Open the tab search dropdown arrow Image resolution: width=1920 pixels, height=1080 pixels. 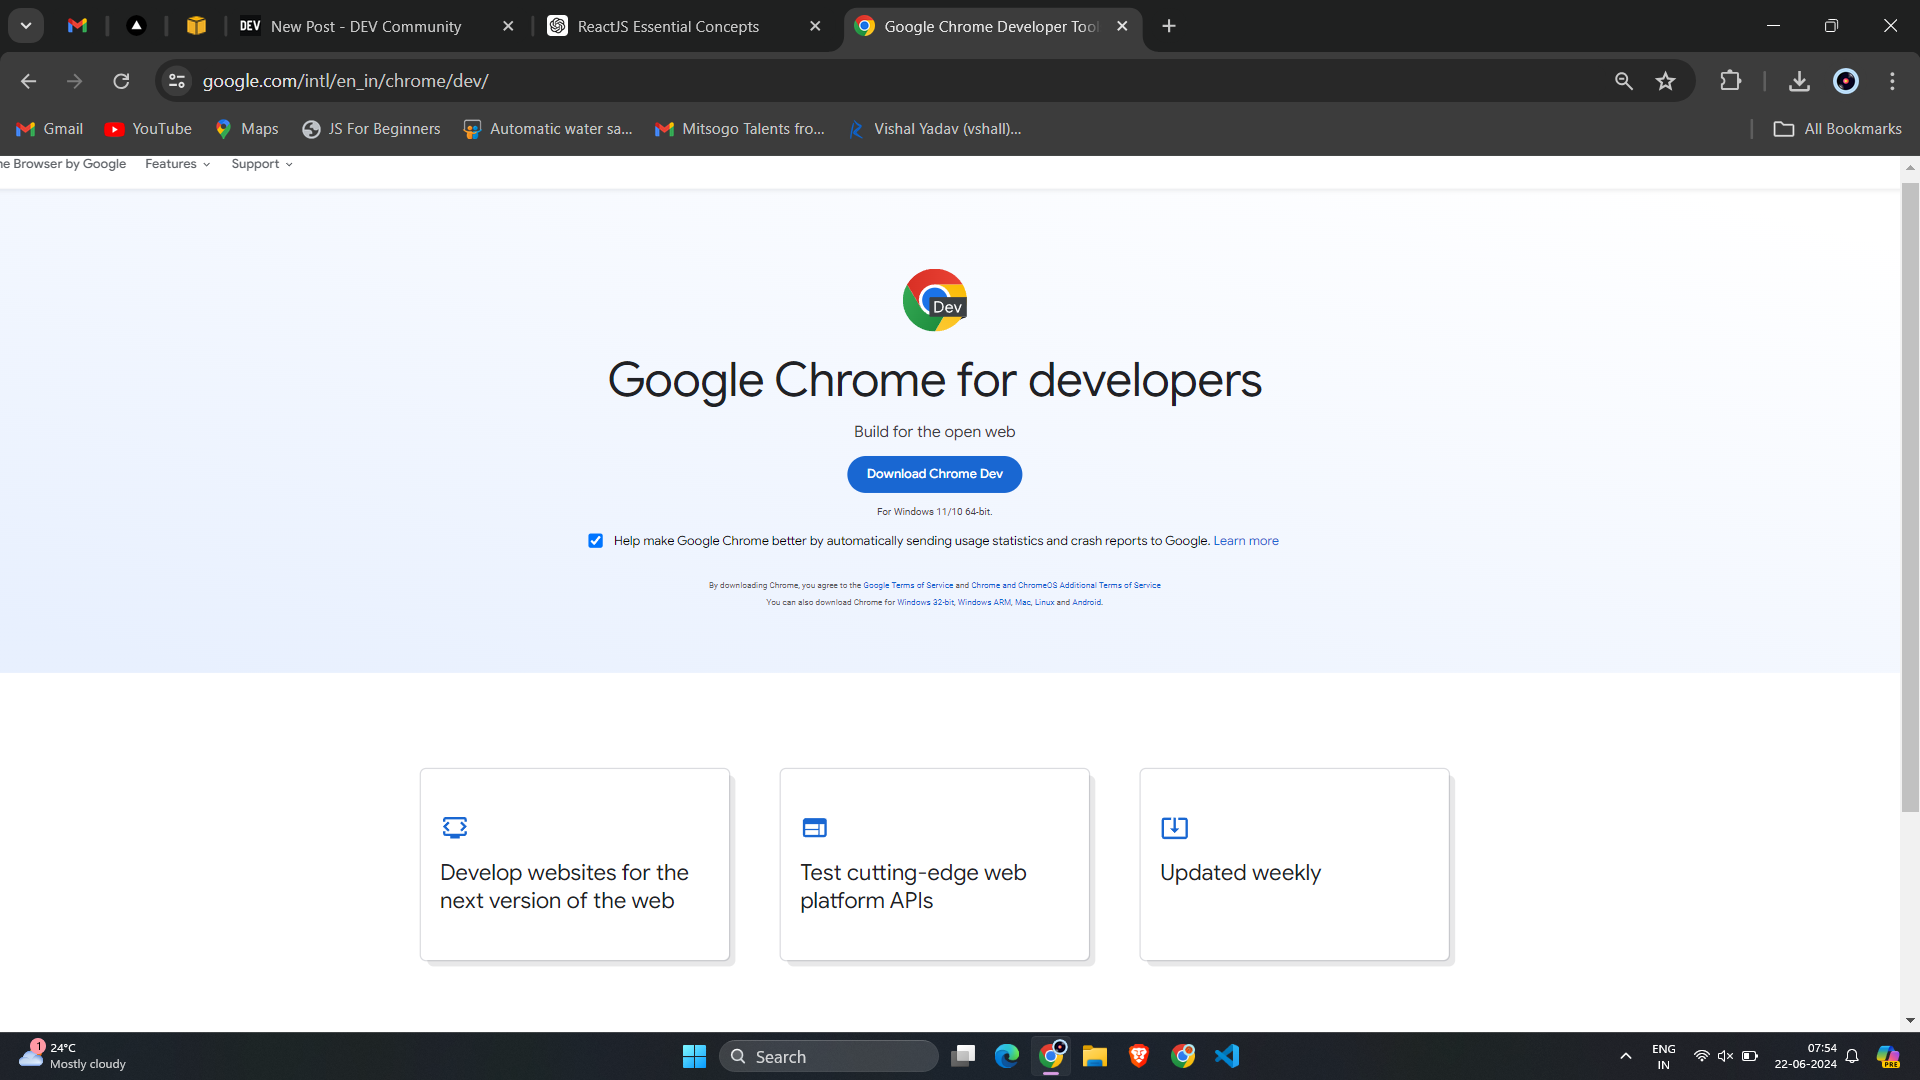pos(26,26)
